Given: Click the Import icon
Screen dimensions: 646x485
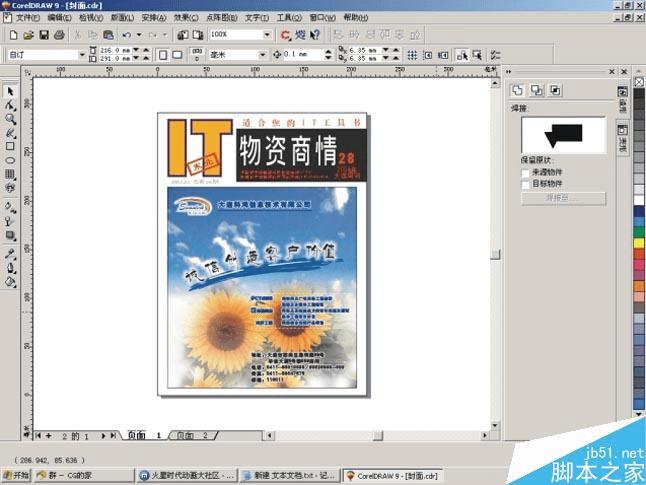Looking at the screenshot, I should tap(183, 35).
